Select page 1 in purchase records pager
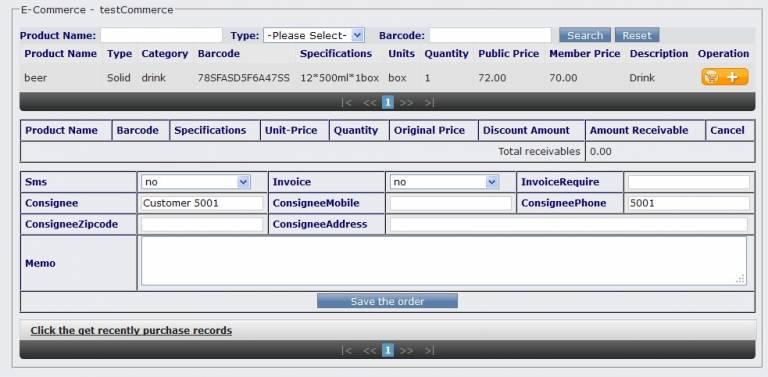Screen dimensions: 768x377 point(387,350)
